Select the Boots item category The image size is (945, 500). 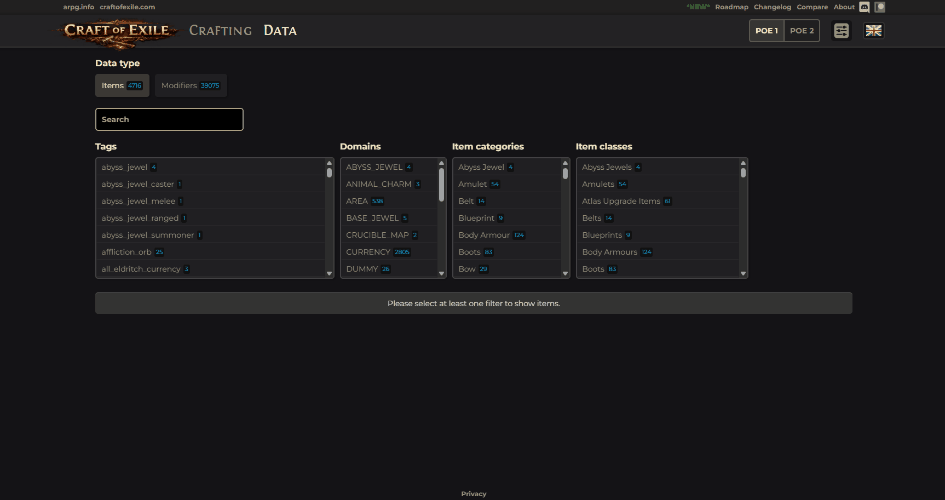507,252
